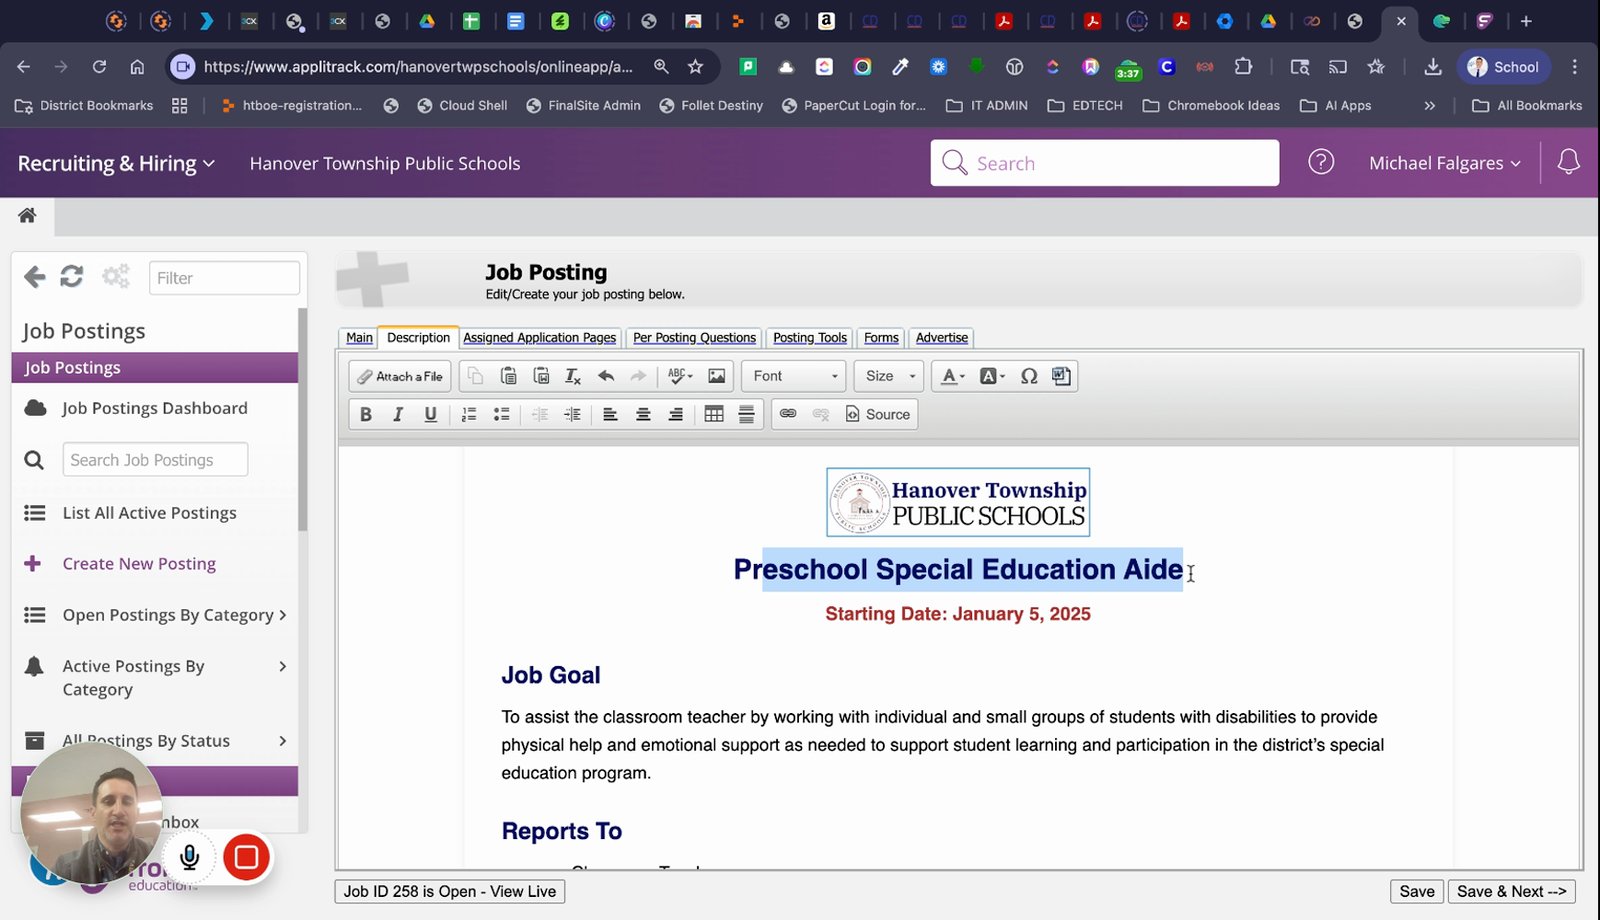Open the Font dropdown

pyautogui.click(x=795, y=376)
